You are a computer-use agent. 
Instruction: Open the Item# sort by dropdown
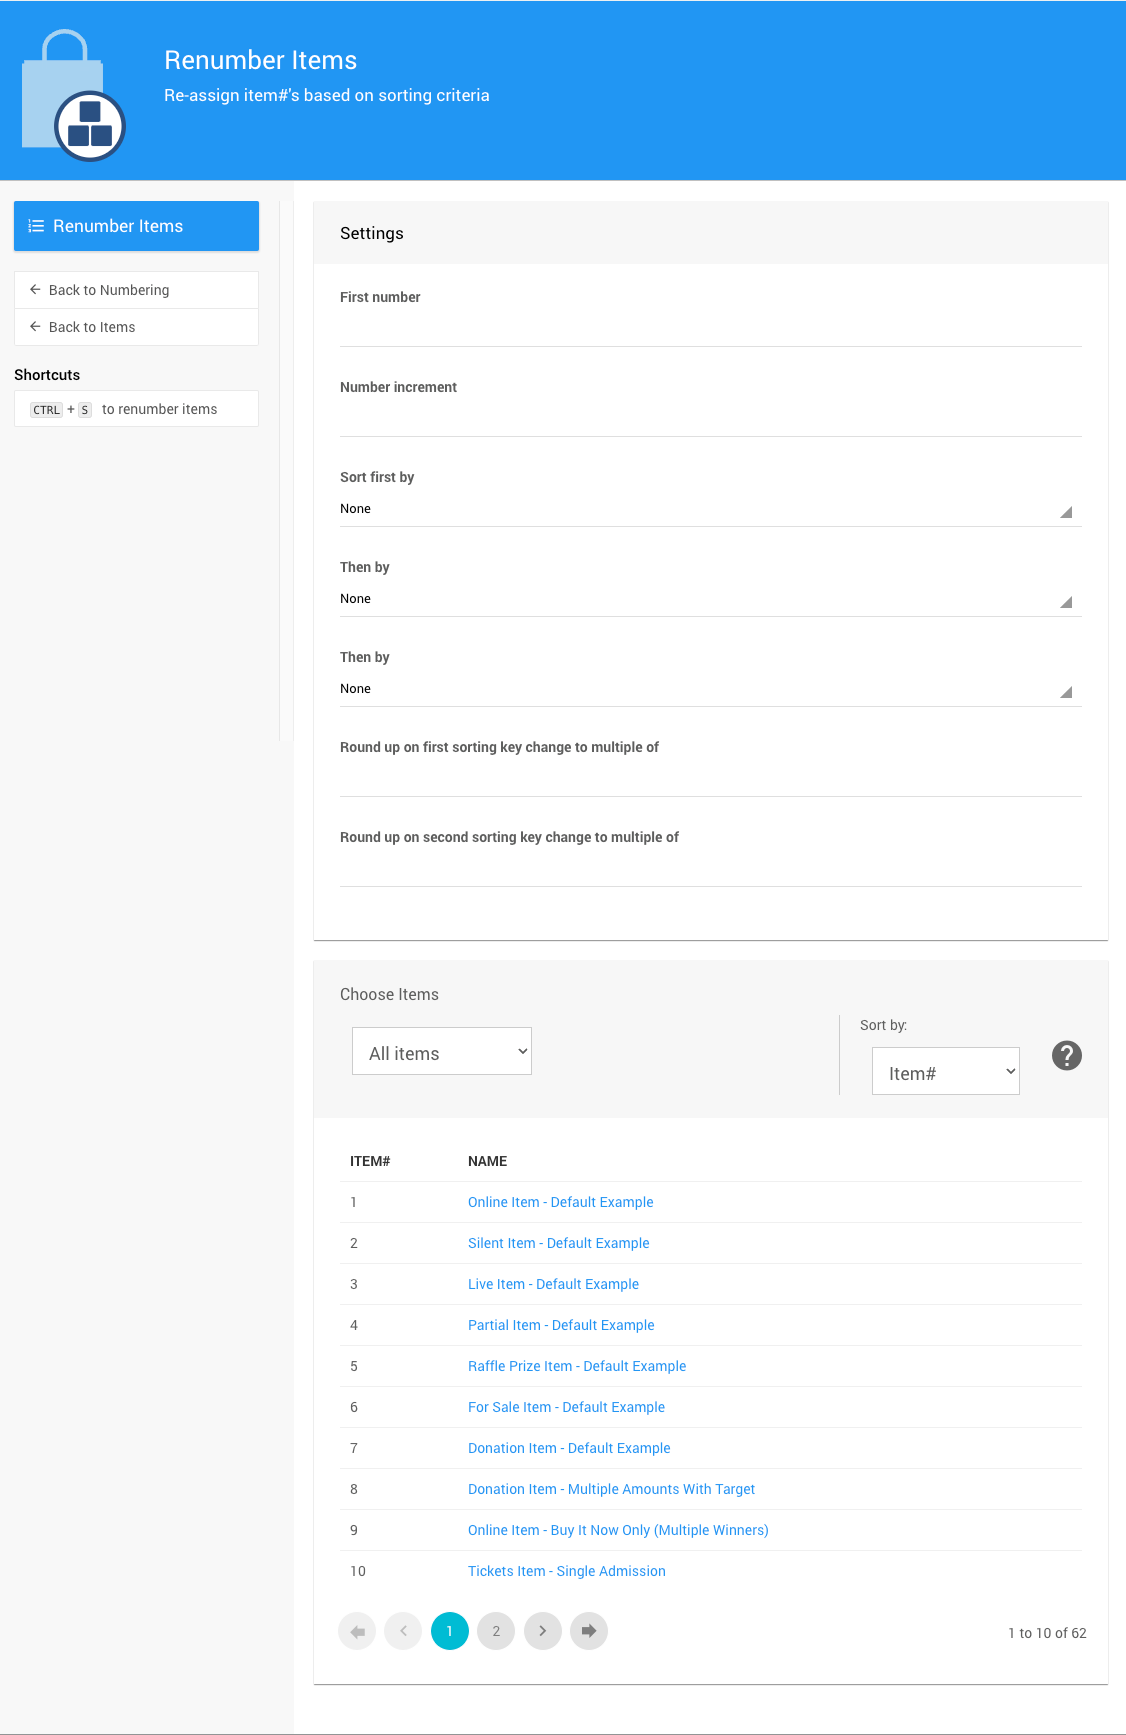(945, 1072)
